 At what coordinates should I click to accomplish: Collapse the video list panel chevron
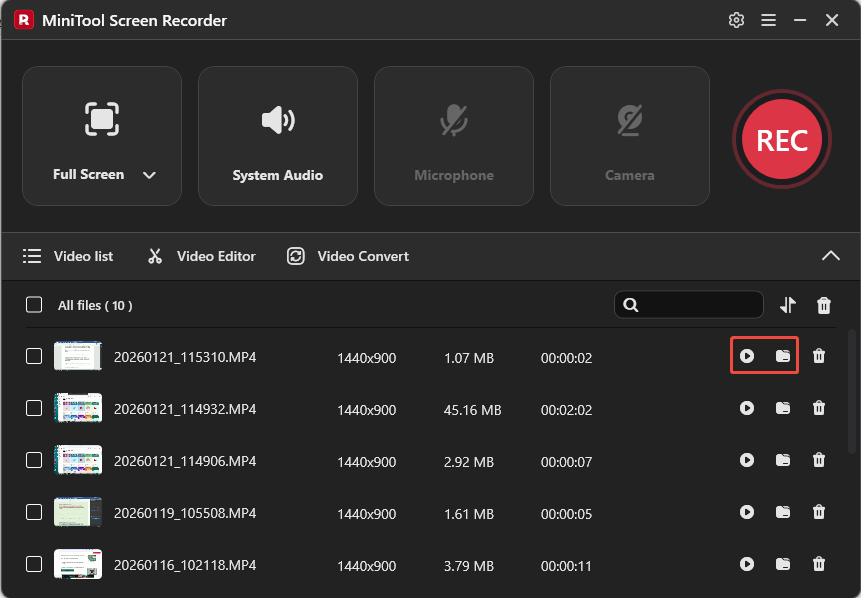[x=830, y=256]
